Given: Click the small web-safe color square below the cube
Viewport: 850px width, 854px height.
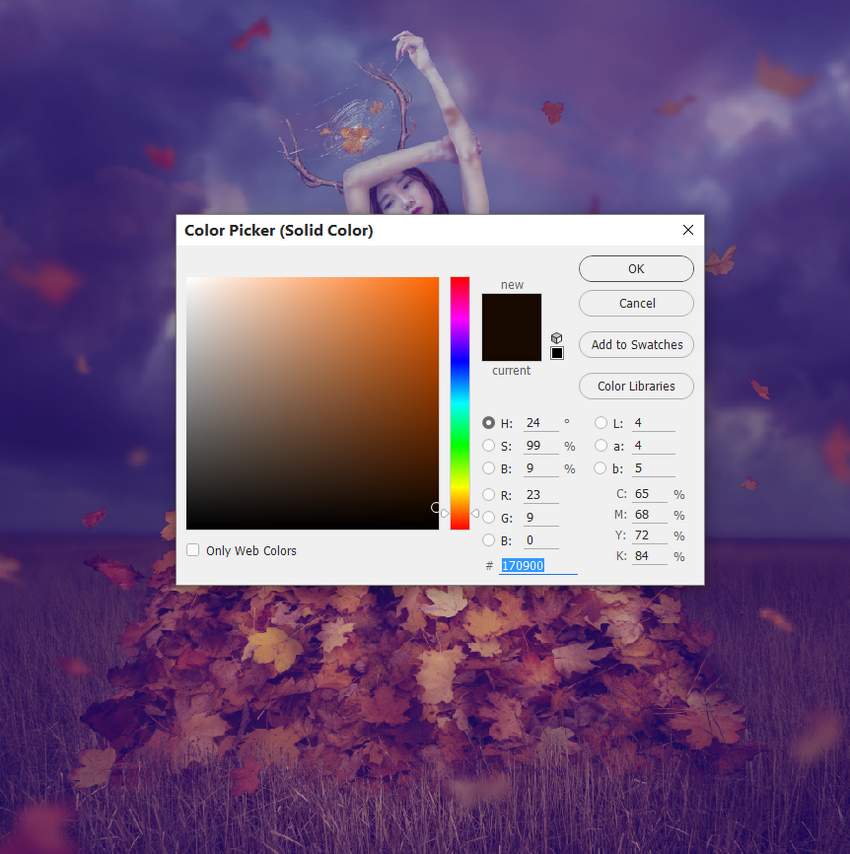Looking at the screenshot, I should [557, 353].
